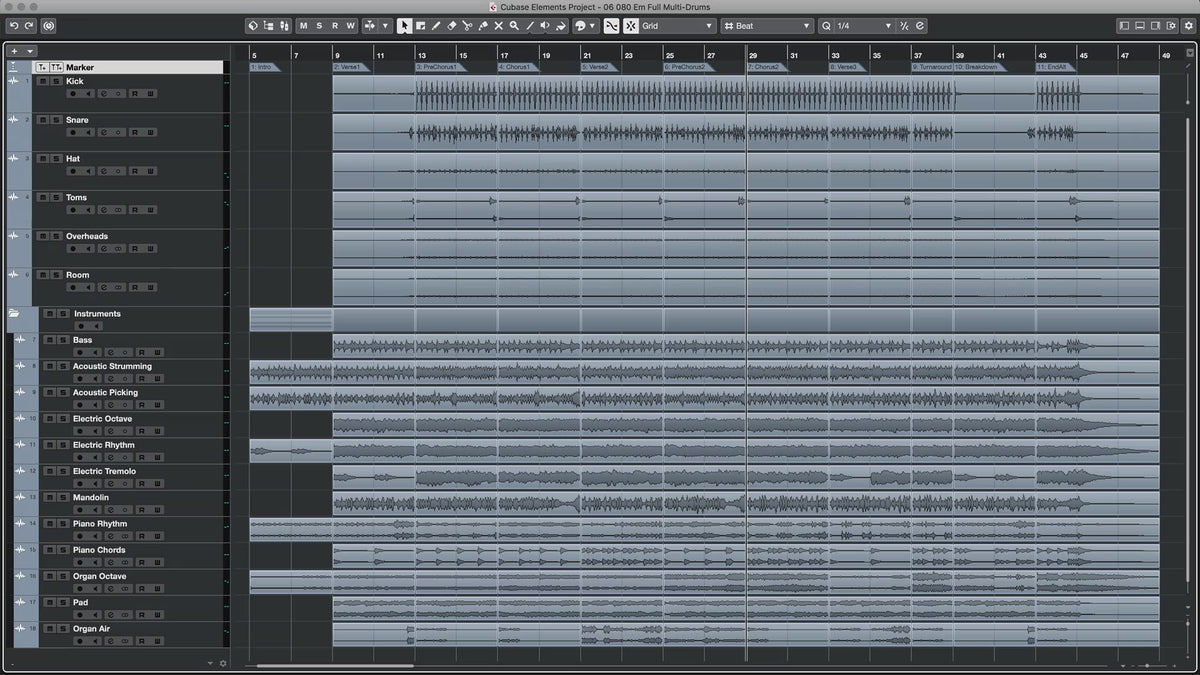
Task: Select the Range Selection tool
Action: point(420,26)
